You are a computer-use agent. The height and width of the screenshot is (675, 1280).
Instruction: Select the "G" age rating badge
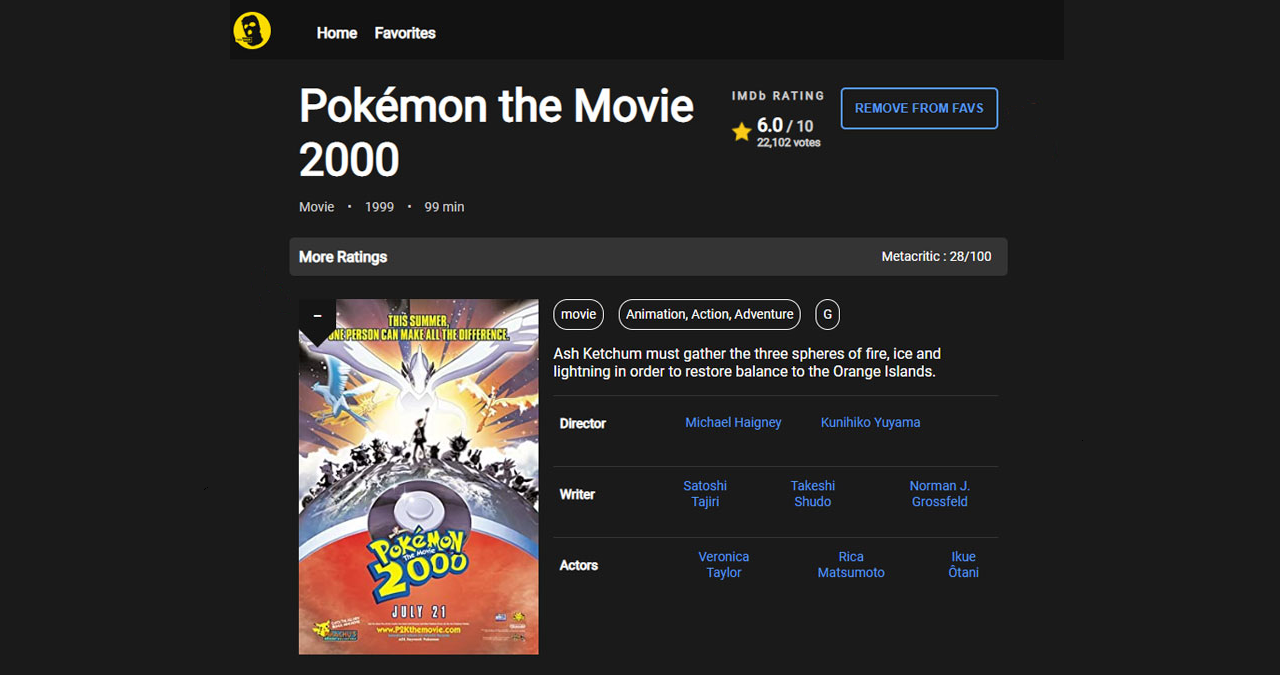(x=827, y=314)
